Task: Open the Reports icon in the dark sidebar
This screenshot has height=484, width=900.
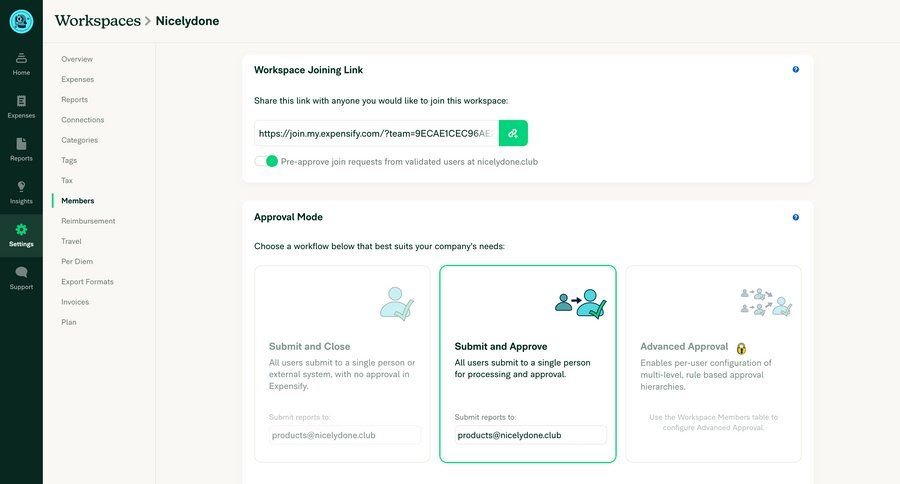Action: pyautogui.click(x=21, y=144)
